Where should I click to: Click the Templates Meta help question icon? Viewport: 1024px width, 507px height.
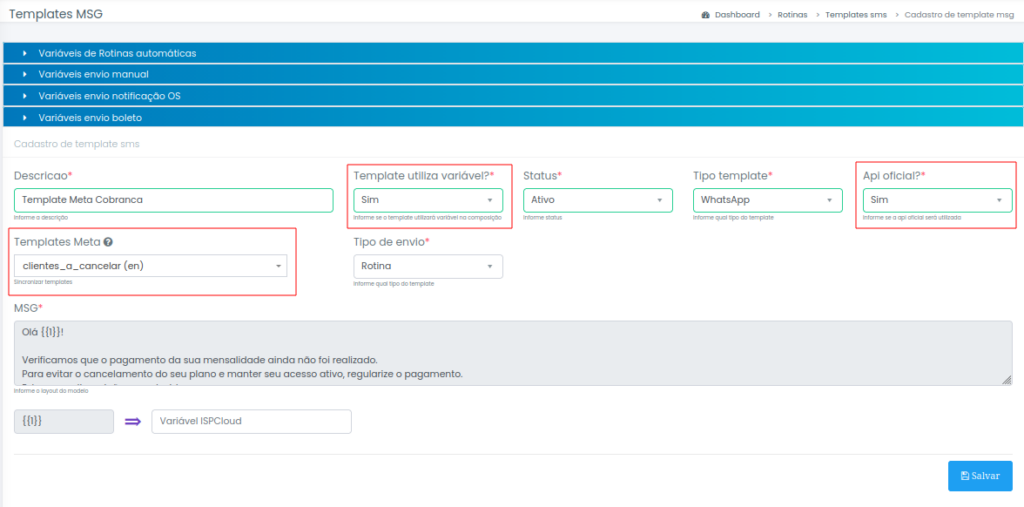tap(108, 242)
